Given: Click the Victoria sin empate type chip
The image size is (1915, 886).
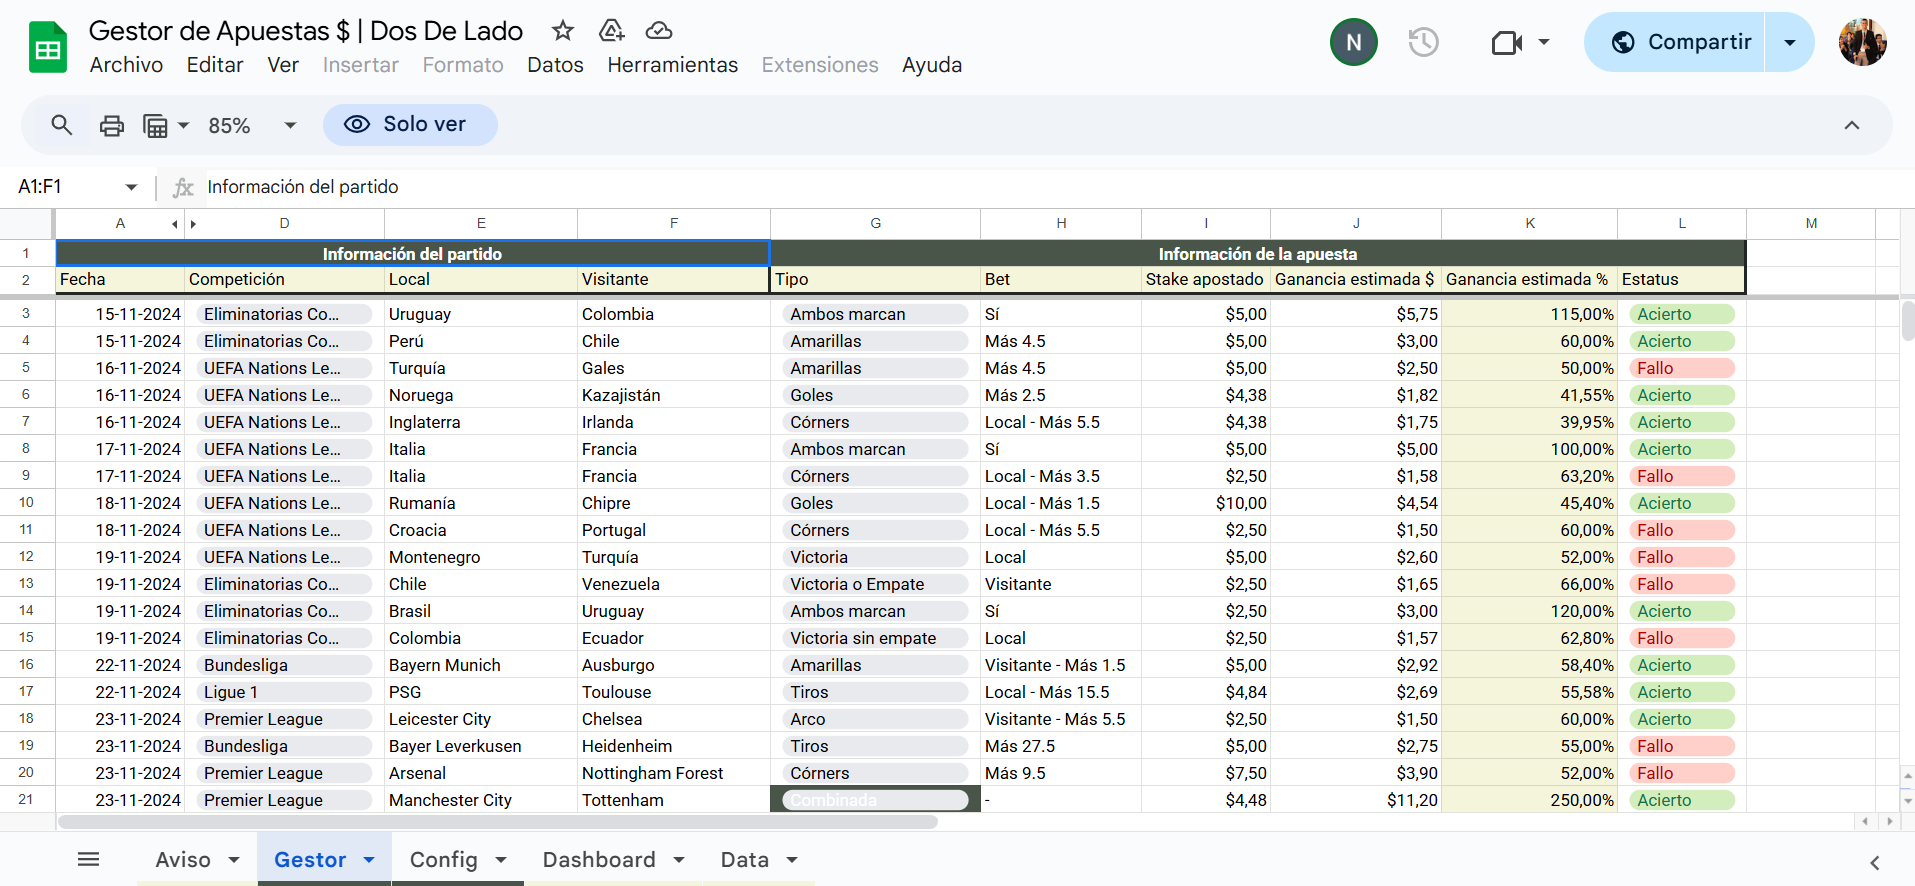Looking at the screenshot, I should coord(875,638).
